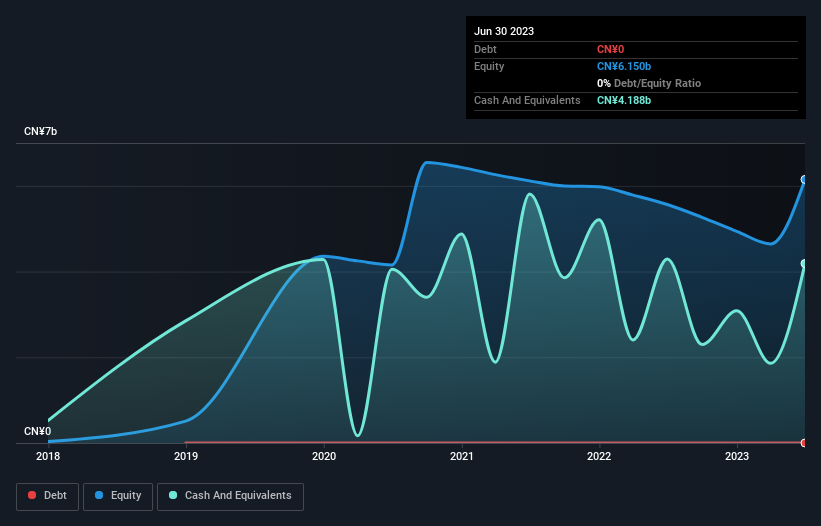Click the Jun 30 2023 tooltip date
This screenshot has width=821, height=526.
tap(504, 31)
